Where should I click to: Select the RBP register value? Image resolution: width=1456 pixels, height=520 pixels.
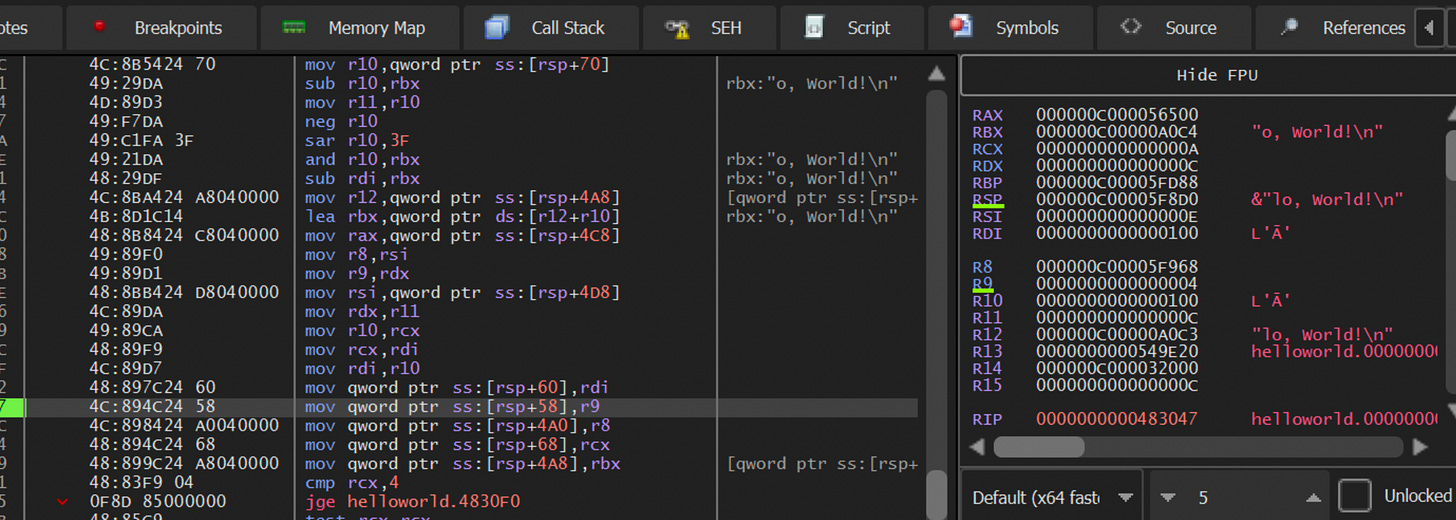(1117, 183)
